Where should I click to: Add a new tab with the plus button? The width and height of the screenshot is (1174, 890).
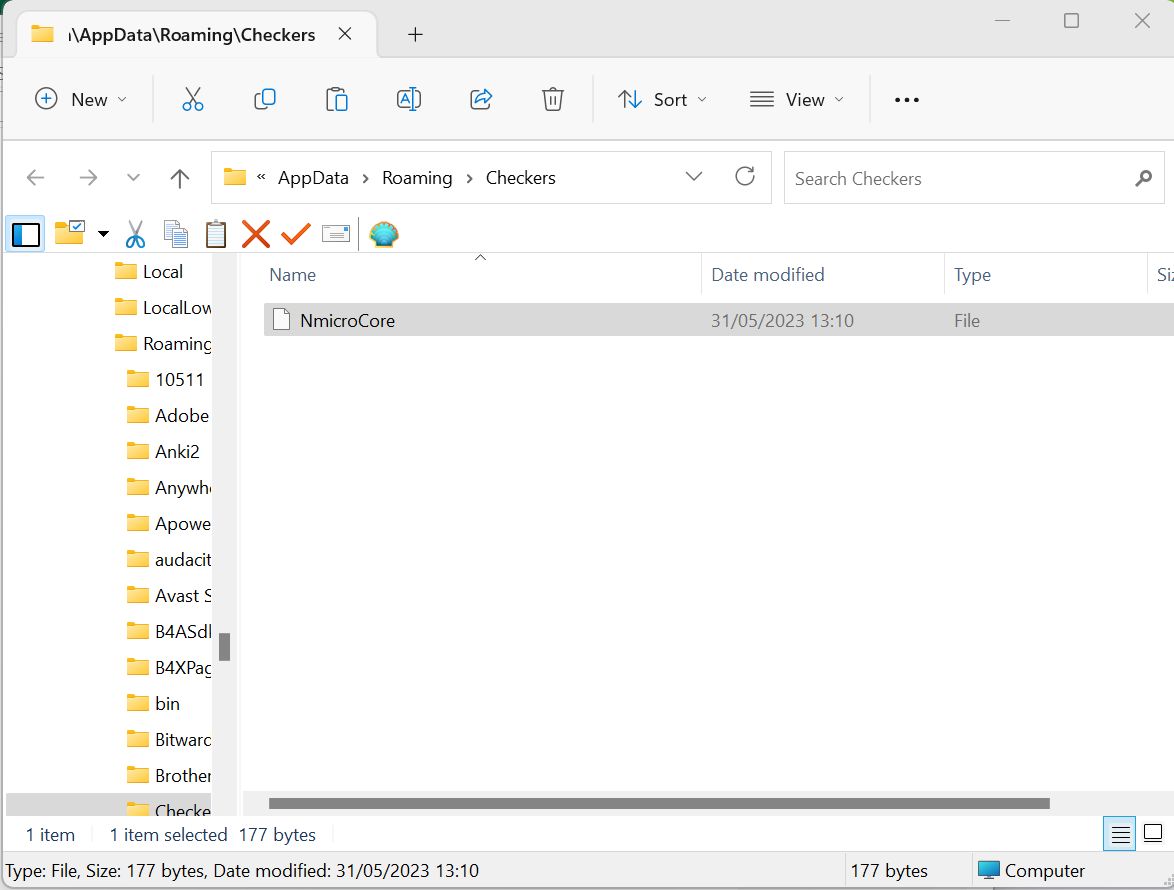tap(415, 34)
